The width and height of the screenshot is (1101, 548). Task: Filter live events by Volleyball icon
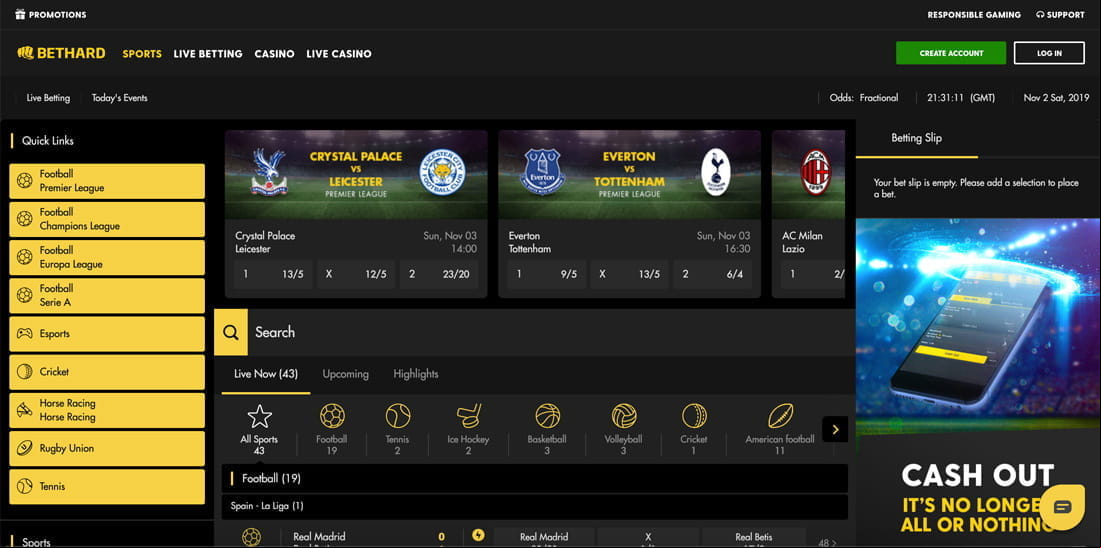coord(624,416)
